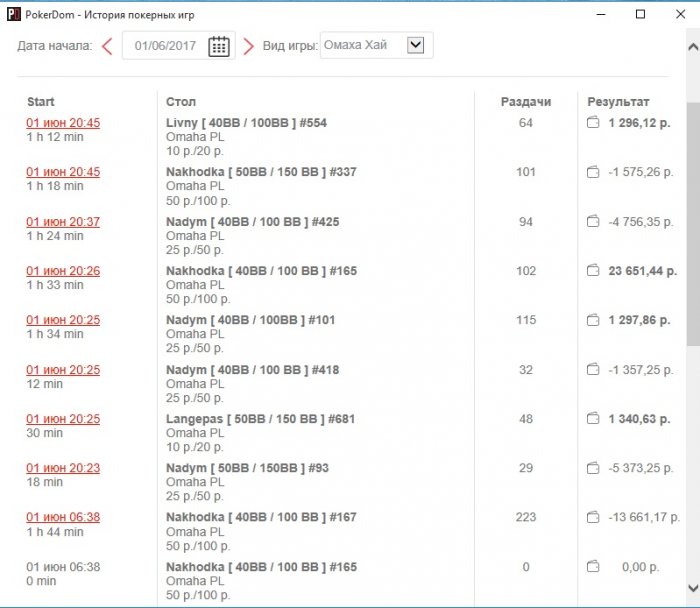
Task: Open session link 01 июн 20:37
Action: coord(63,222)
